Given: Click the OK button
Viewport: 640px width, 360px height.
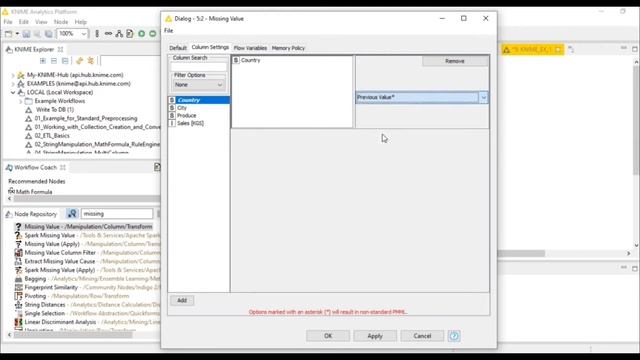Looking at the screenshot, I should [x=328, y=336].
